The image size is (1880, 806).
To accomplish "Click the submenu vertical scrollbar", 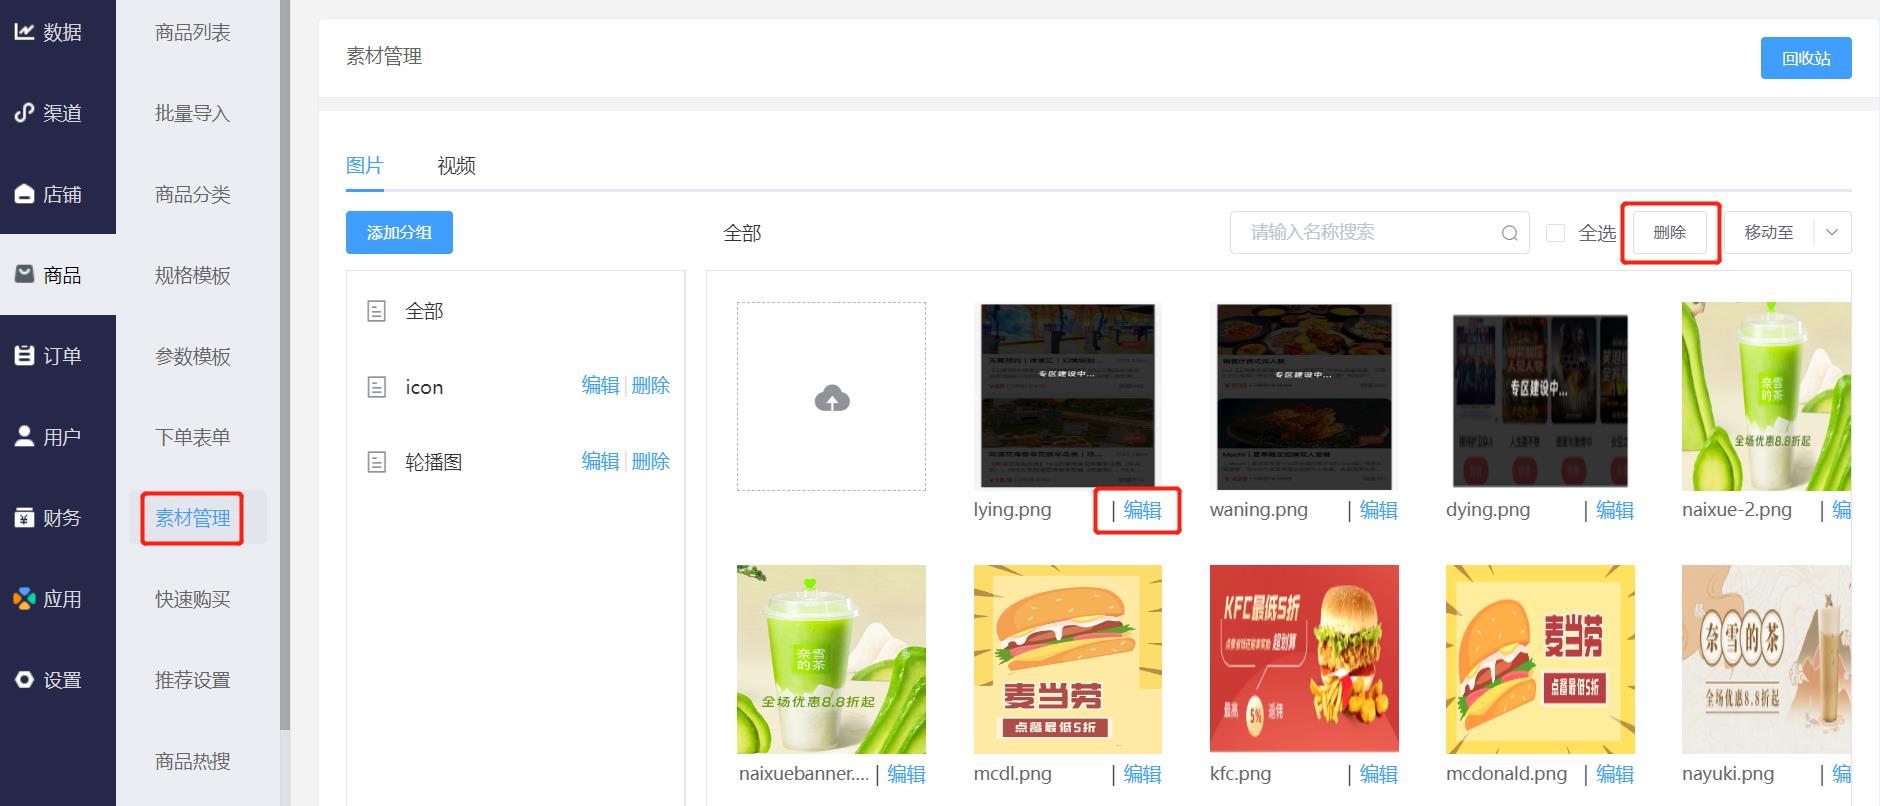I will (285, 365).
